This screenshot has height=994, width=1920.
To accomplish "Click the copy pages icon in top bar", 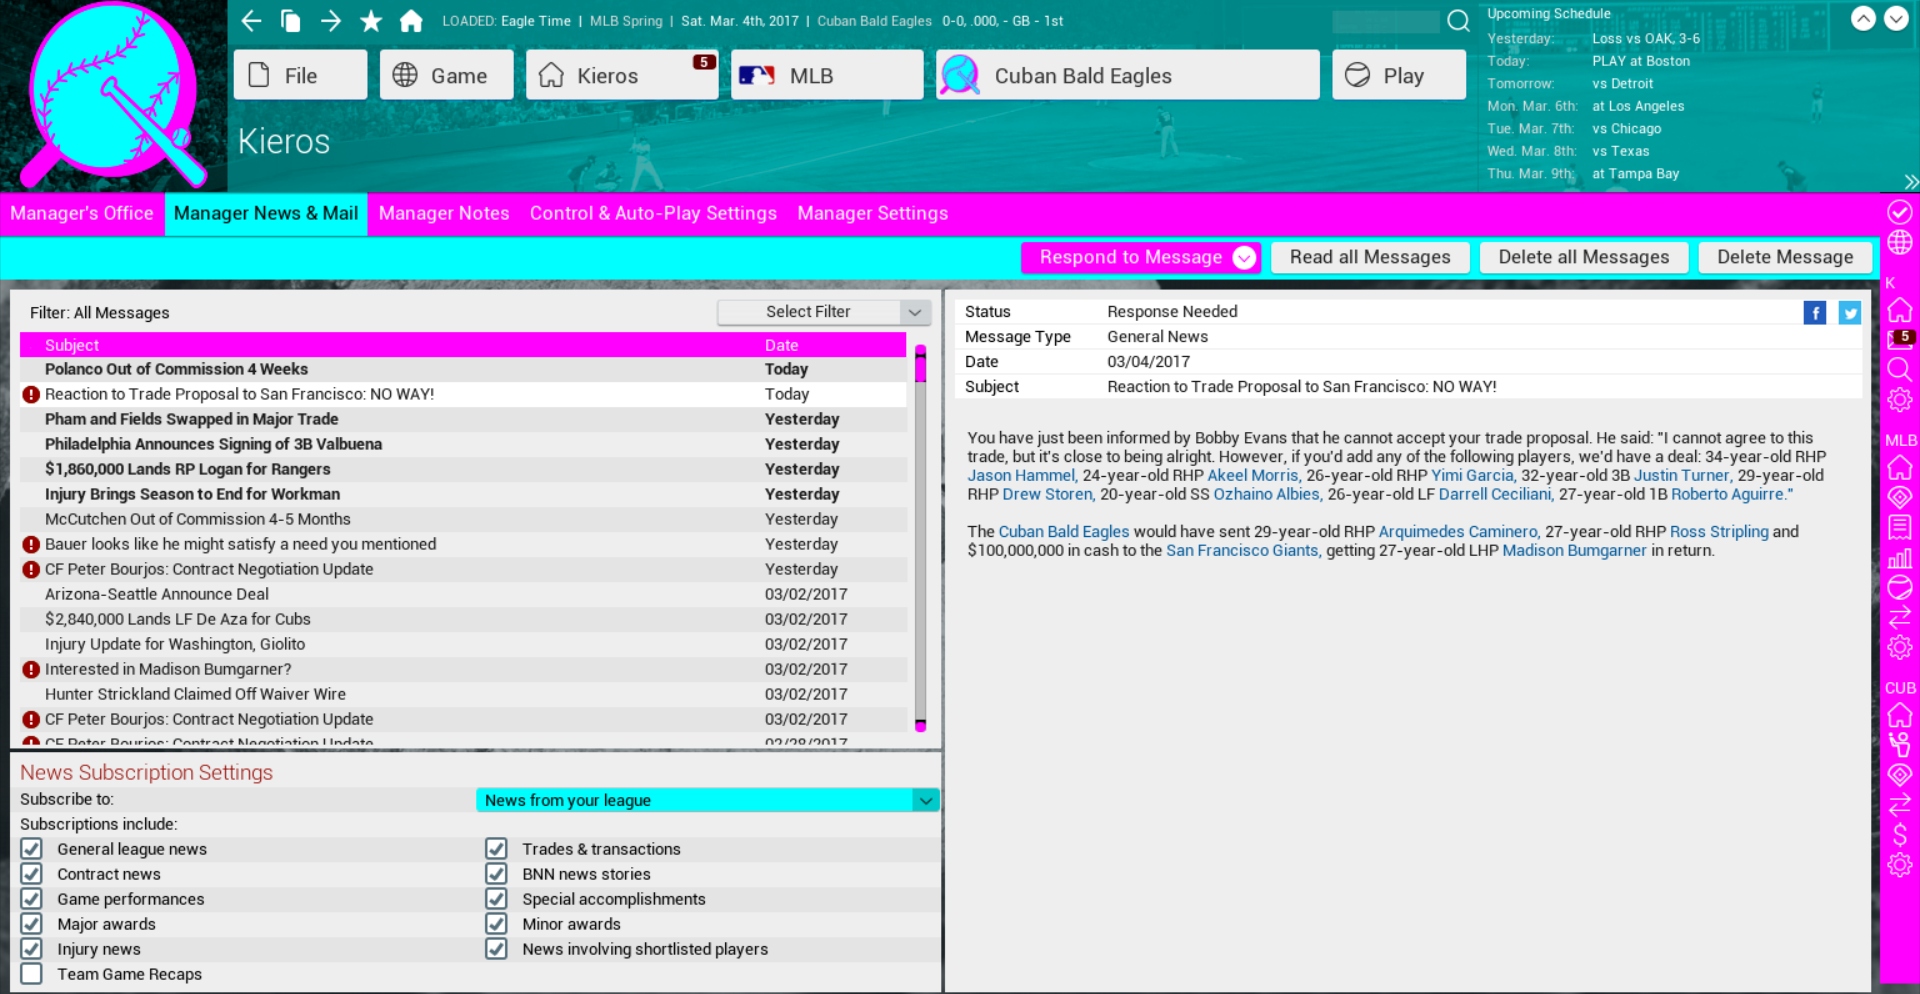I will [291, 21].
